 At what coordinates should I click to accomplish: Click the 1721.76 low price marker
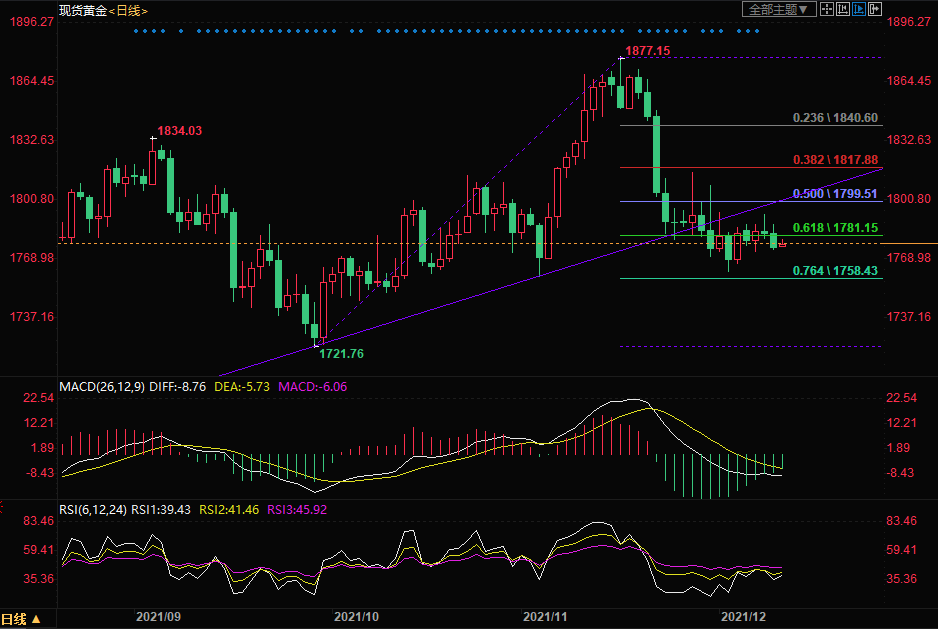(341, 354)
